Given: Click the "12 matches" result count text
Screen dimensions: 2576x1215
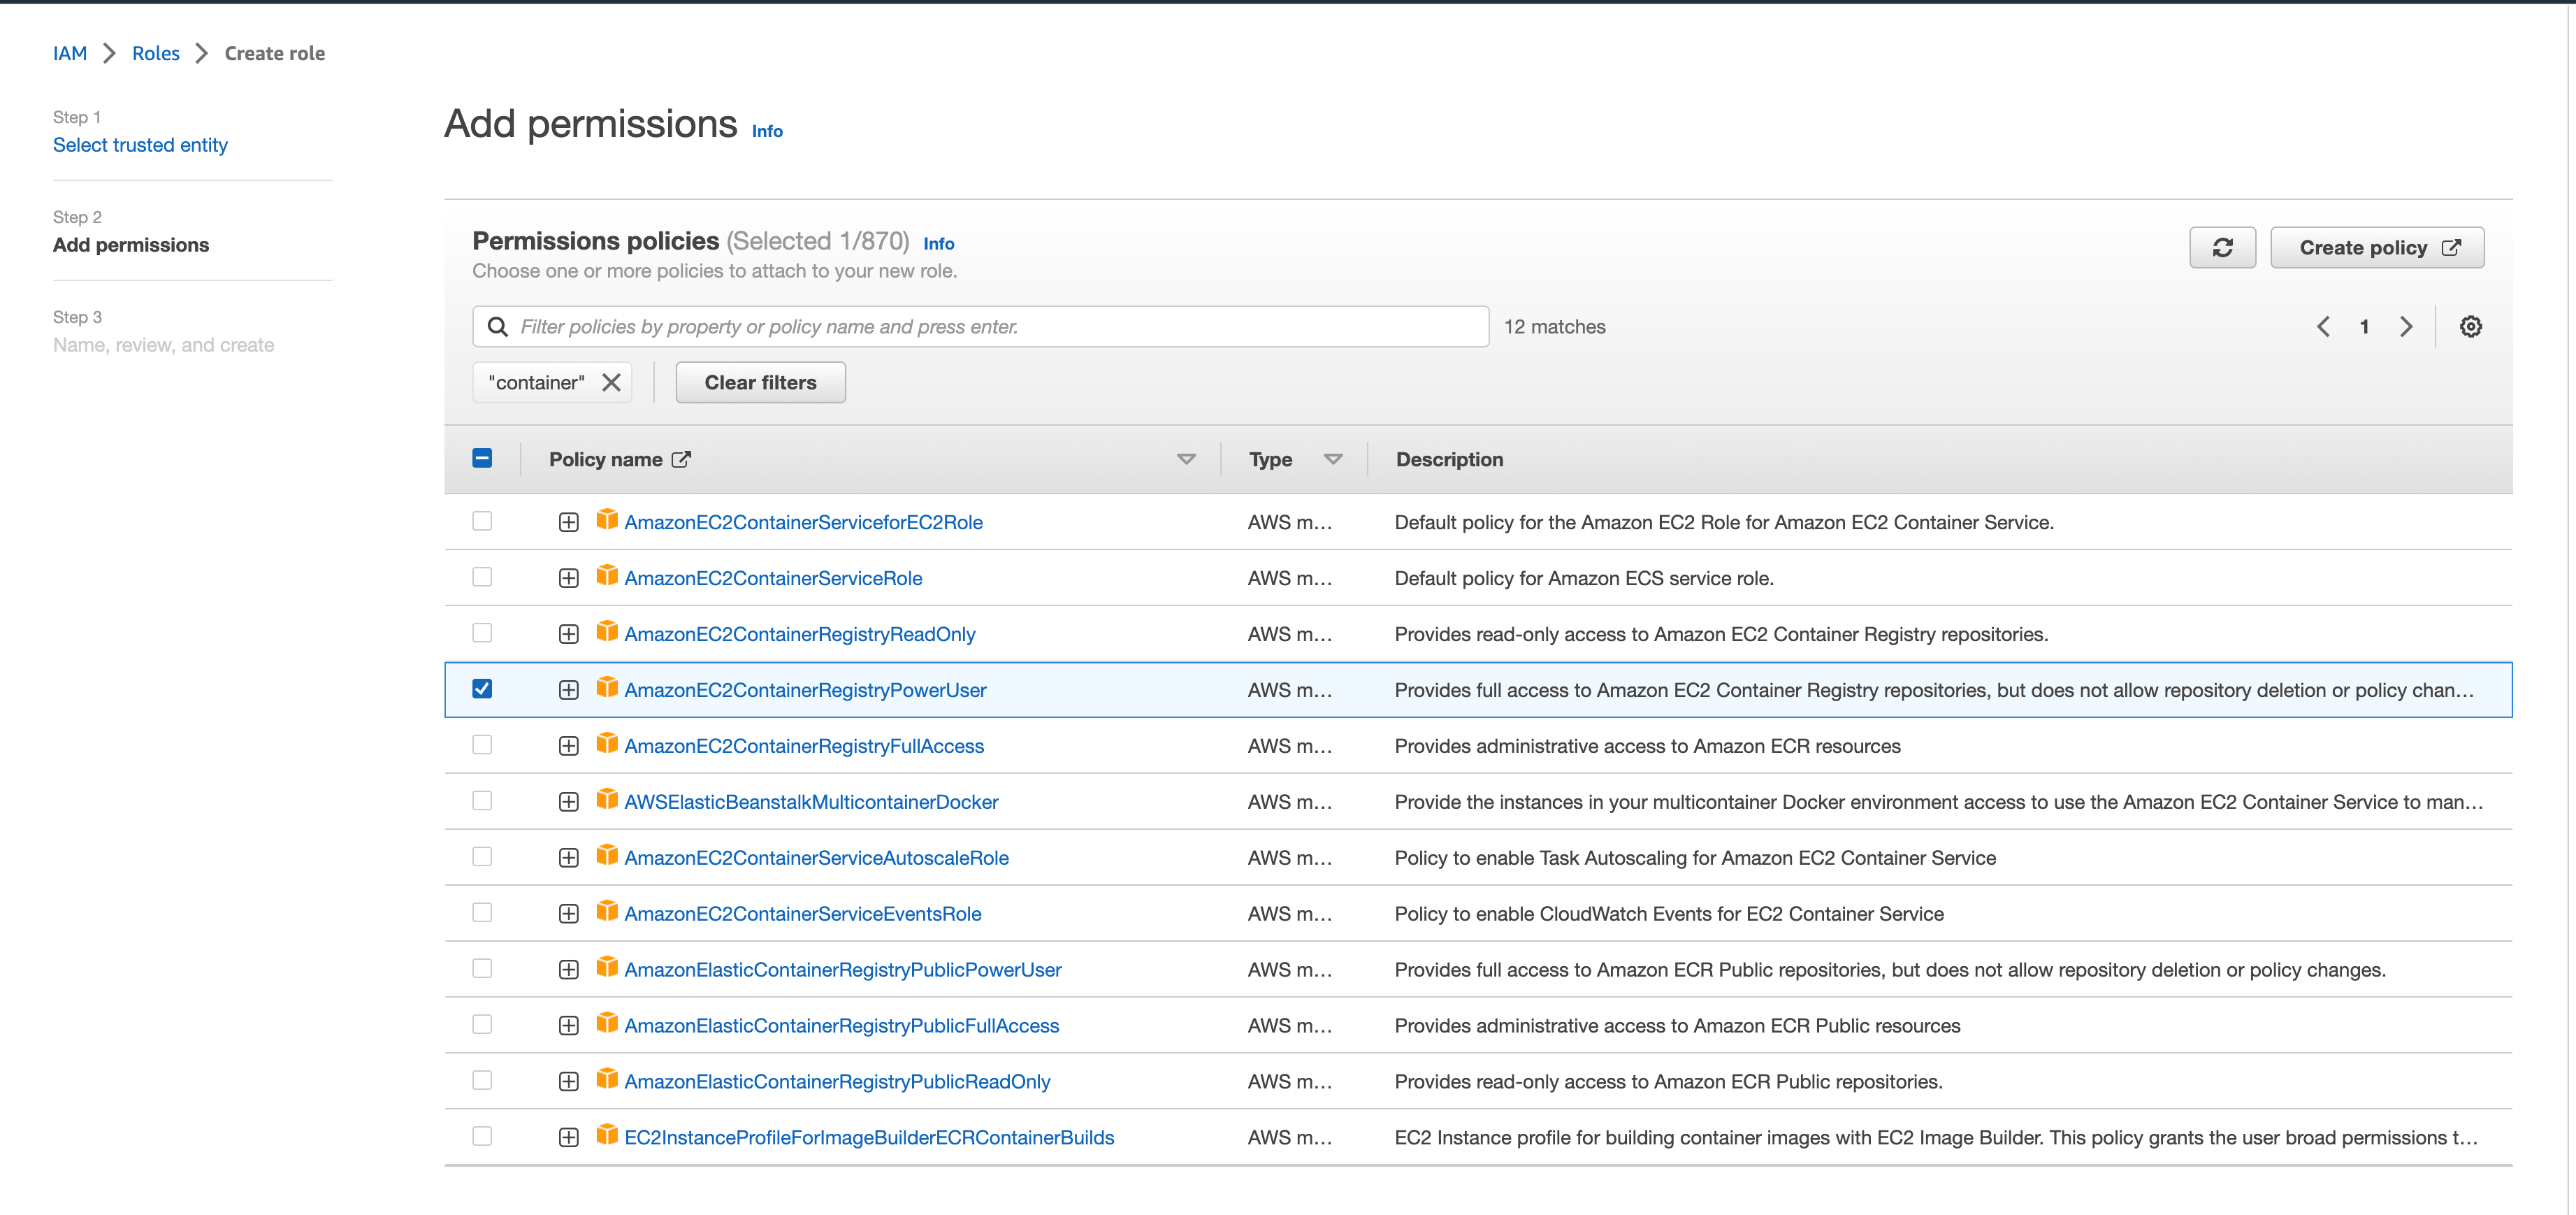Looking at the screenshot, I should click(x=1554, y=327).
